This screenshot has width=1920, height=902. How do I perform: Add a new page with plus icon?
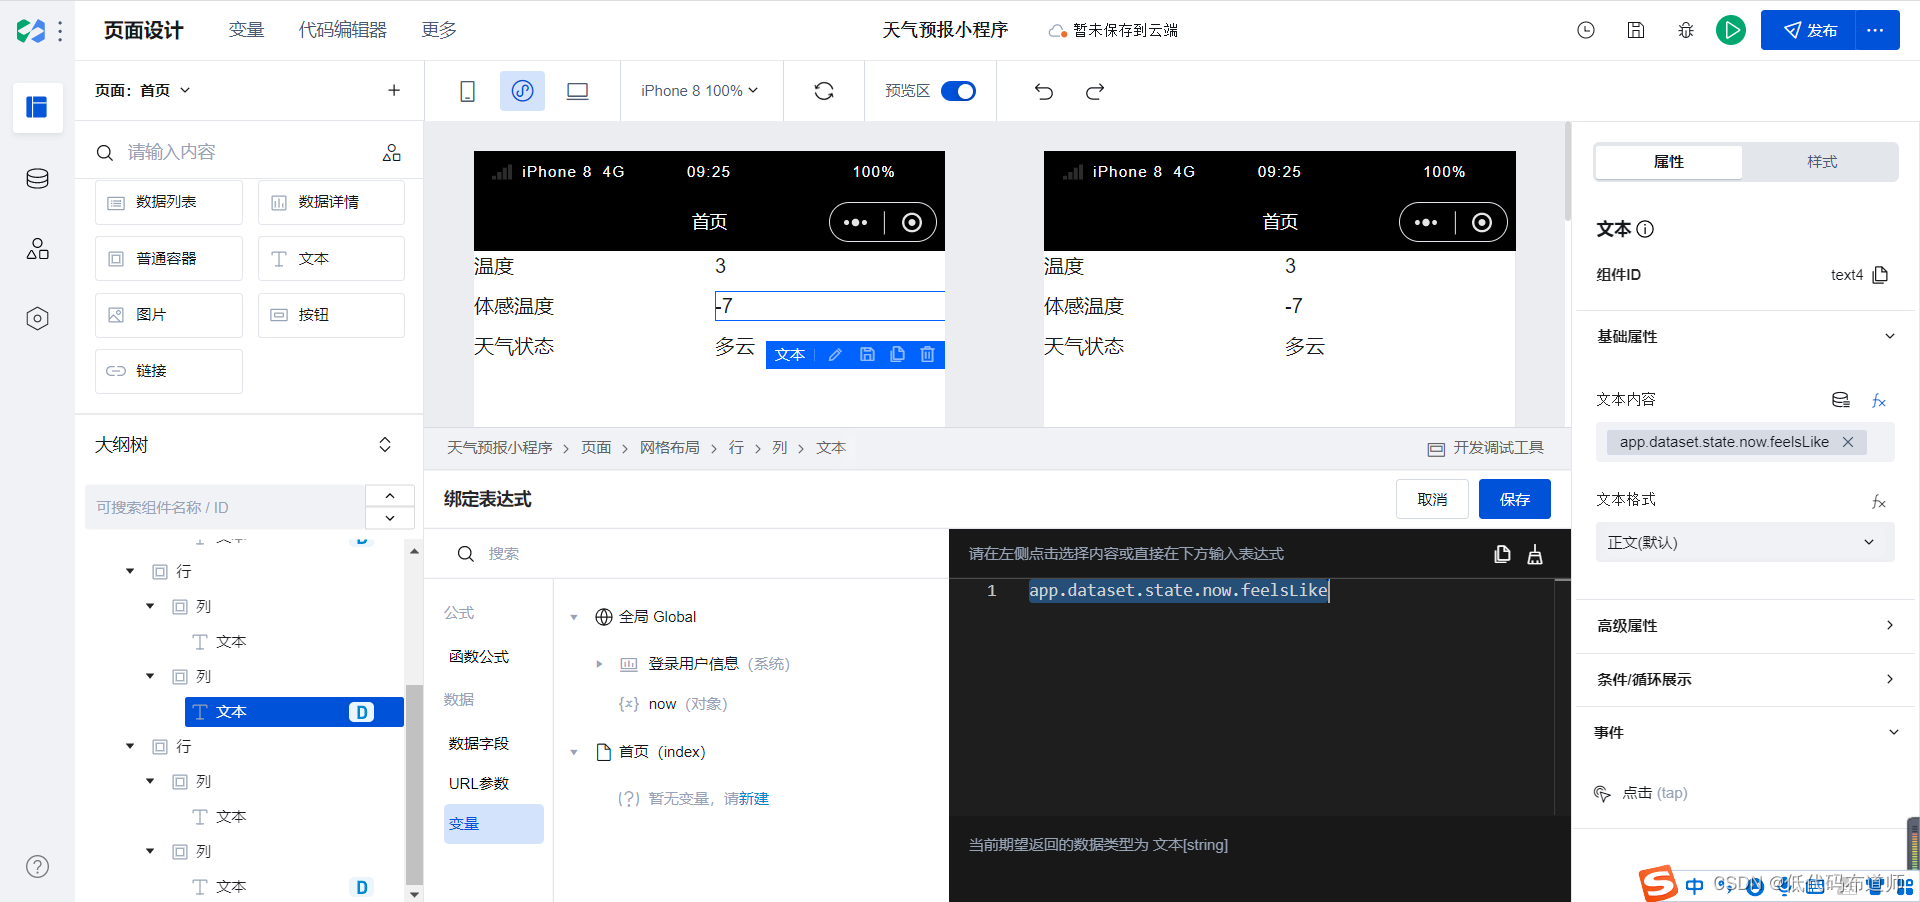click(x=394, y=90)
